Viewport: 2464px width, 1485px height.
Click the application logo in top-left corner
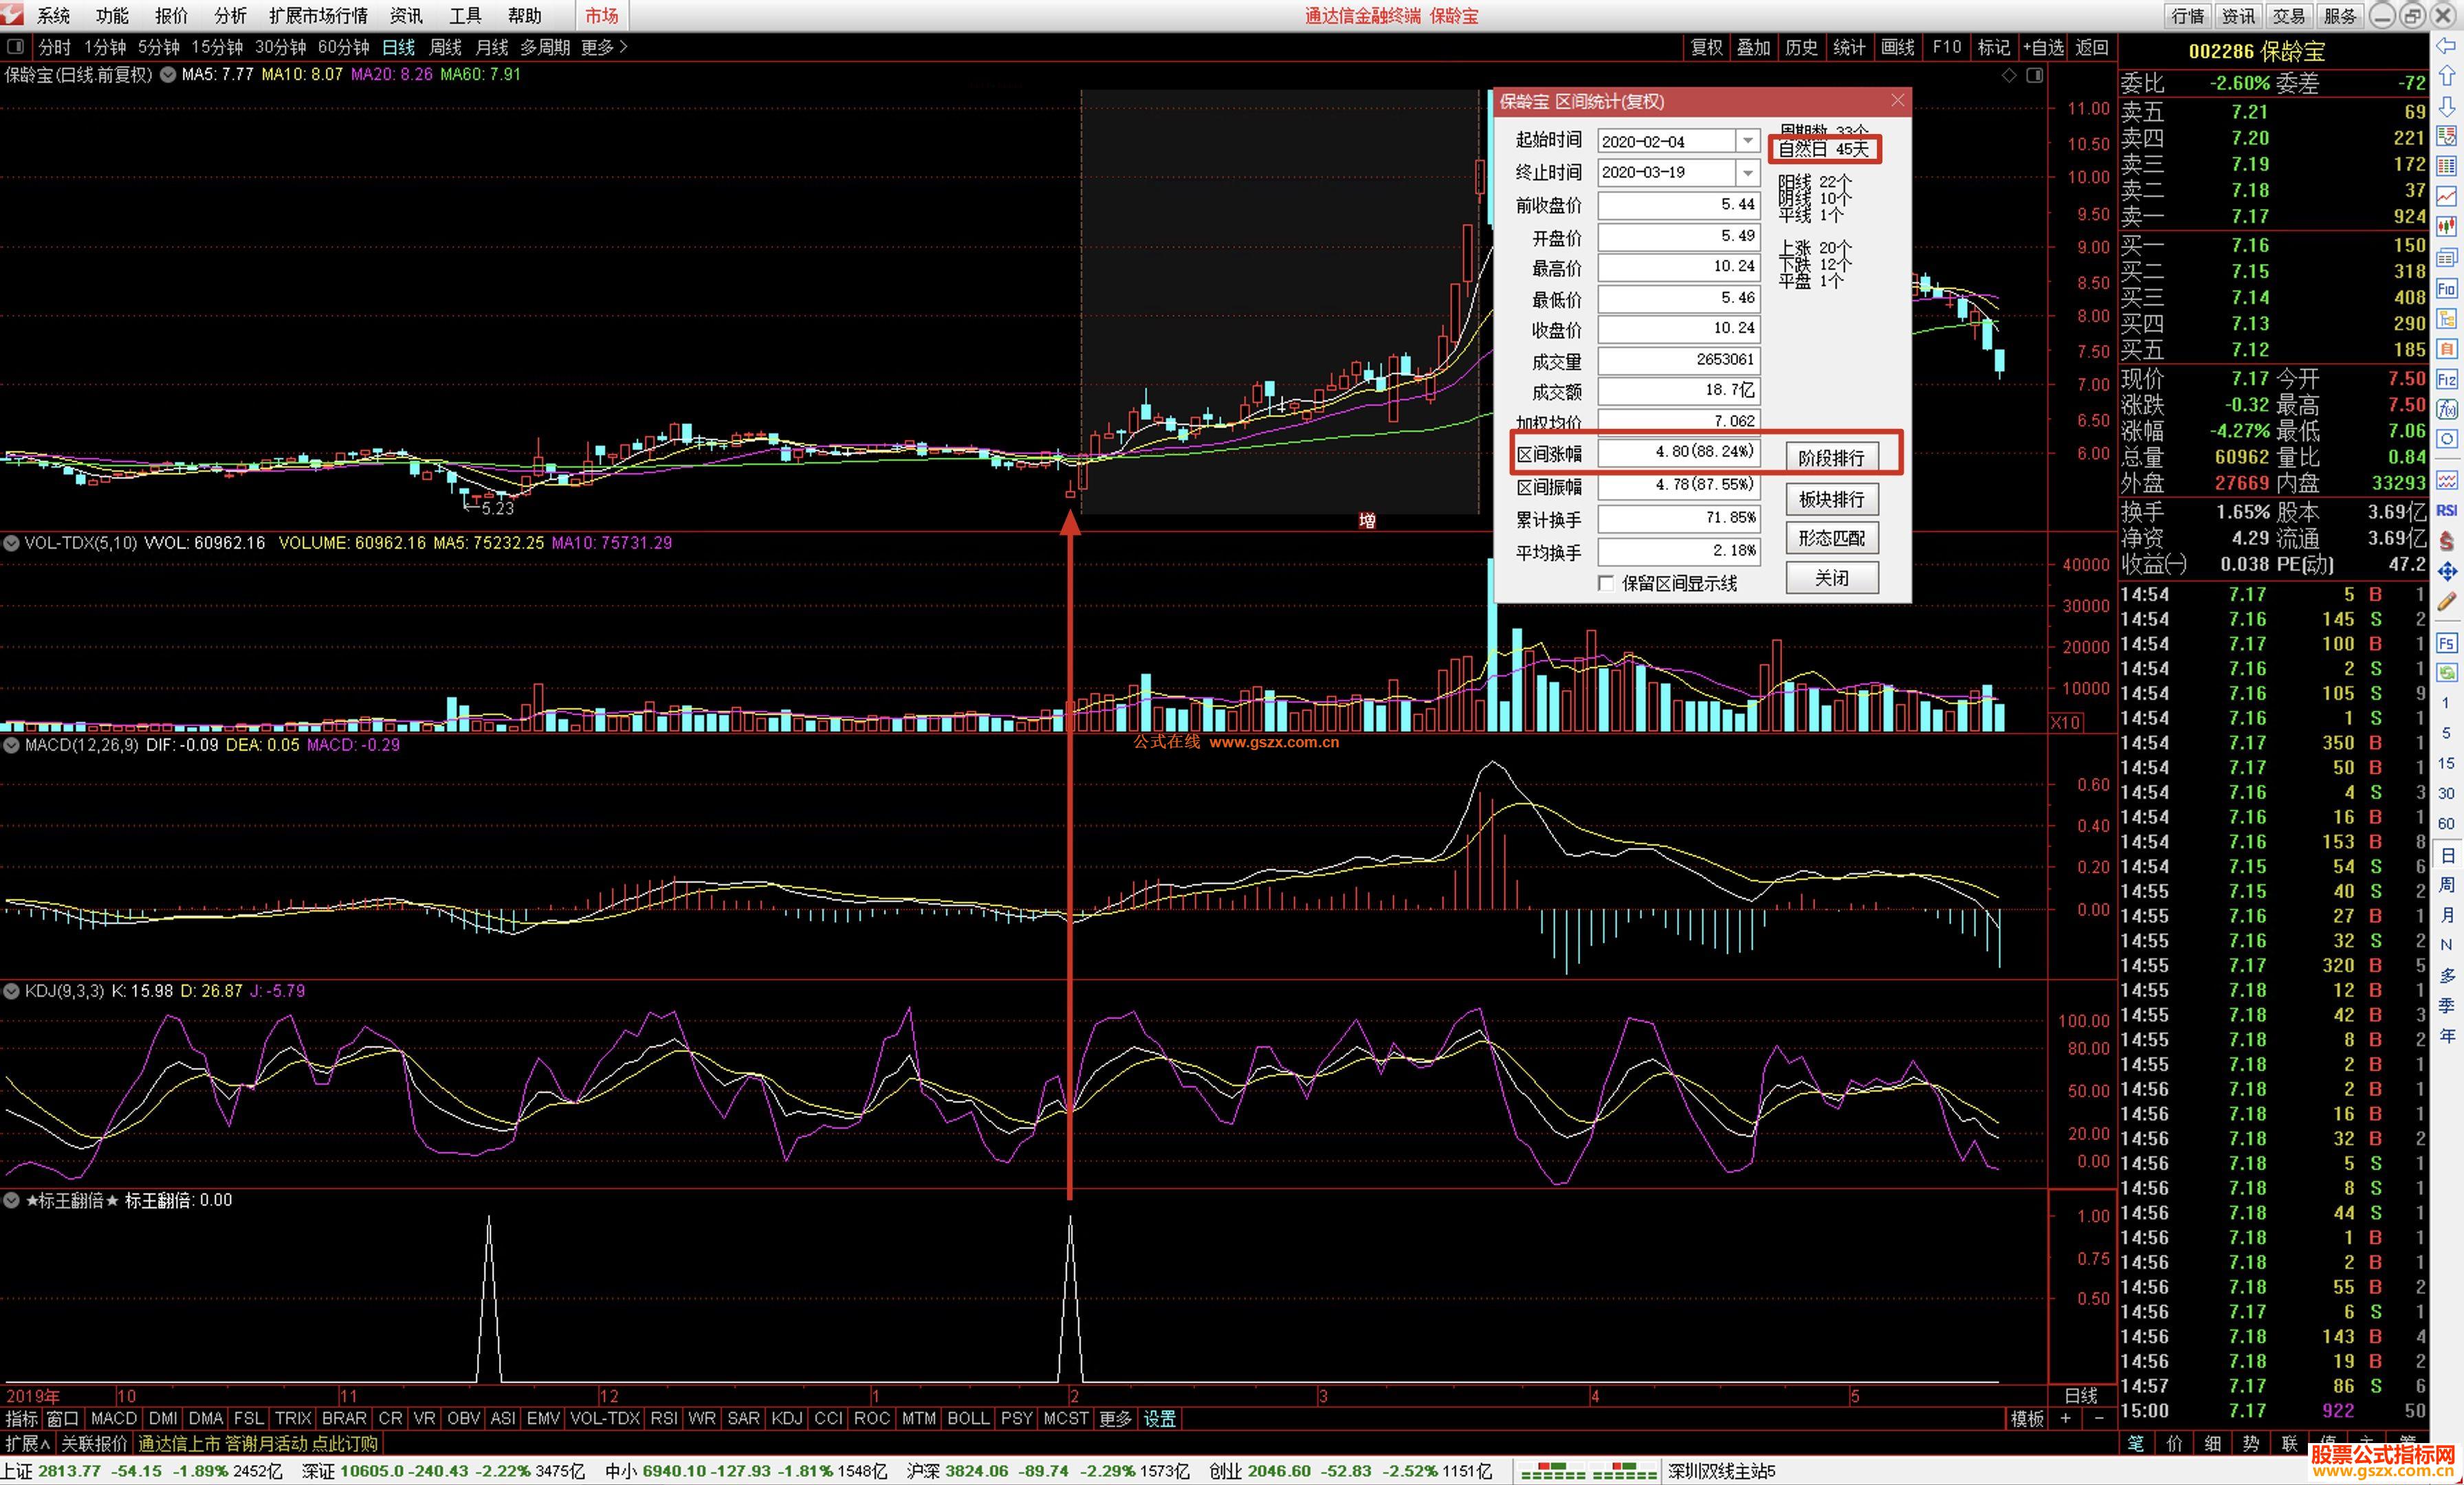(x=13, y=15)
